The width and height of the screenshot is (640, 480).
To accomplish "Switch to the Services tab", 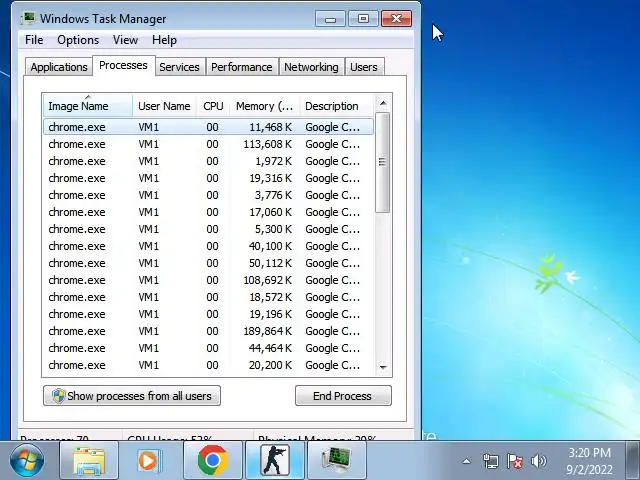I will (x=179, y=67).
